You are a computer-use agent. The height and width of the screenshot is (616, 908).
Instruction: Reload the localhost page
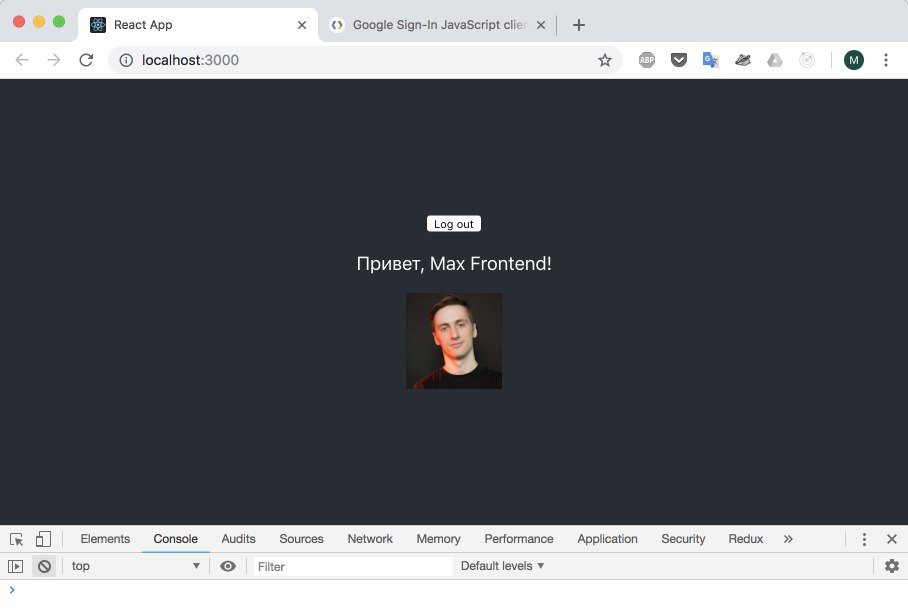click(86, 60)
